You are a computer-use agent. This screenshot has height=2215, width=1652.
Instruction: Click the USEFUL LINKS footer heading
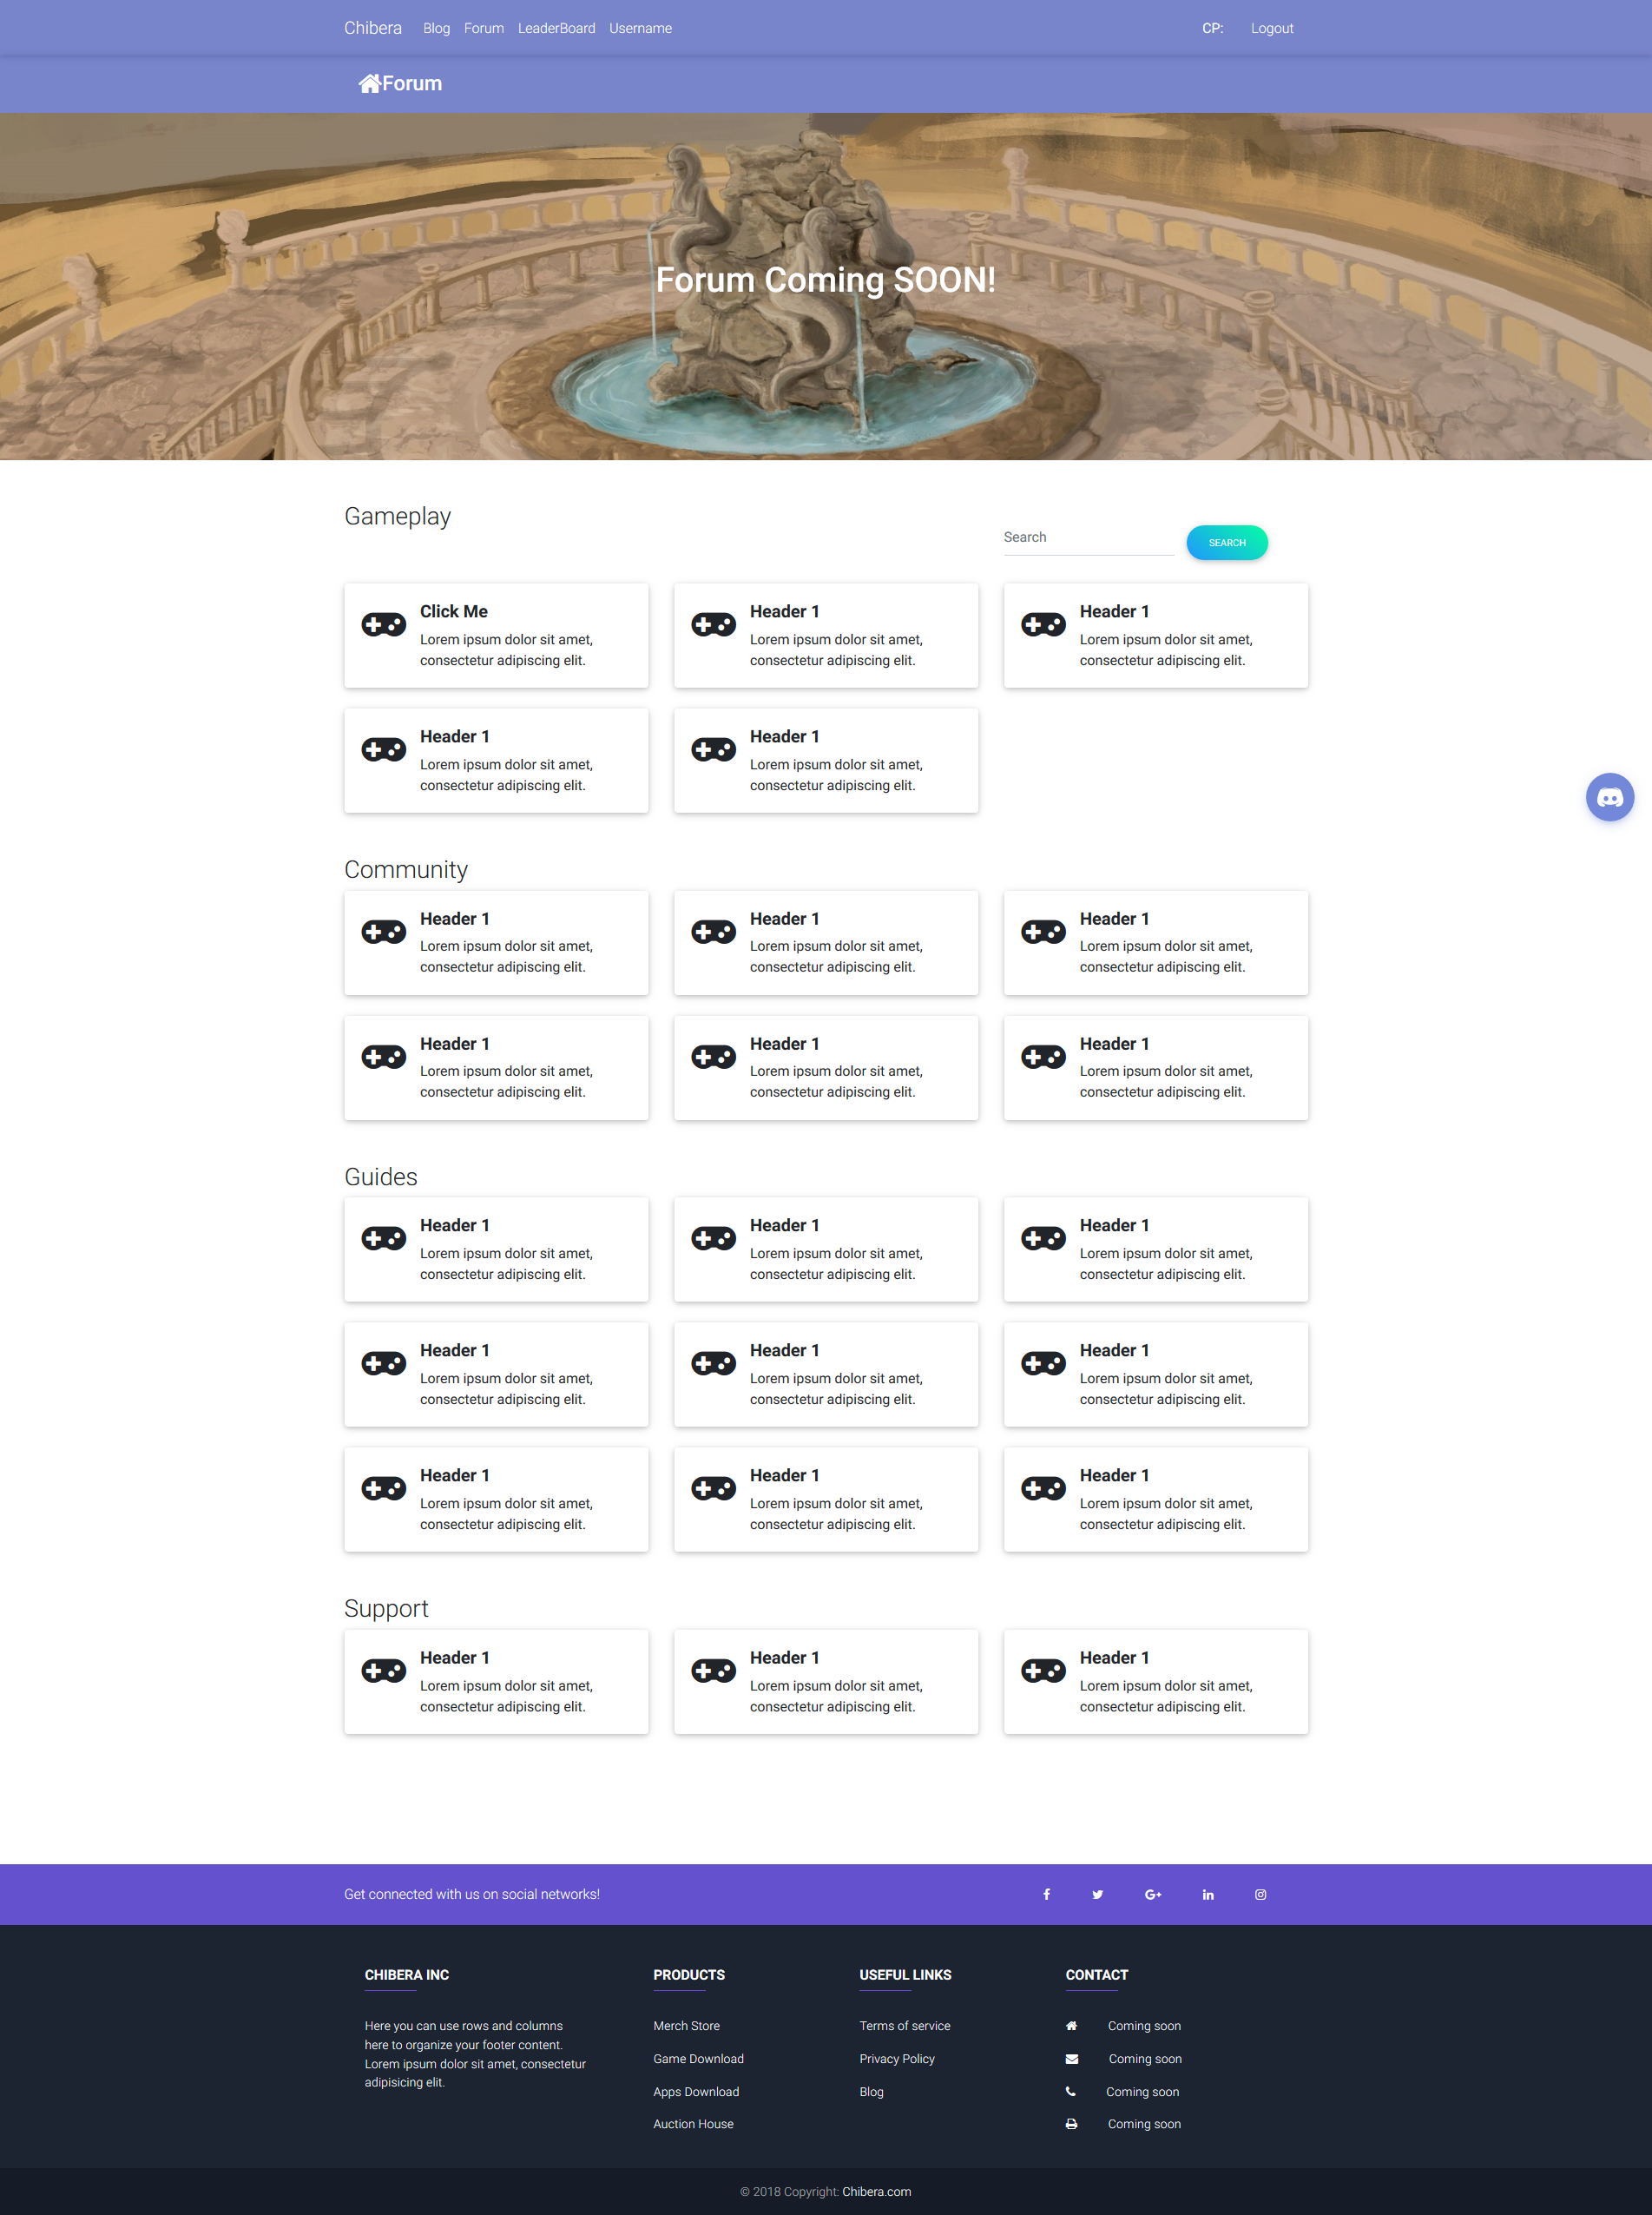point(905,1975)
